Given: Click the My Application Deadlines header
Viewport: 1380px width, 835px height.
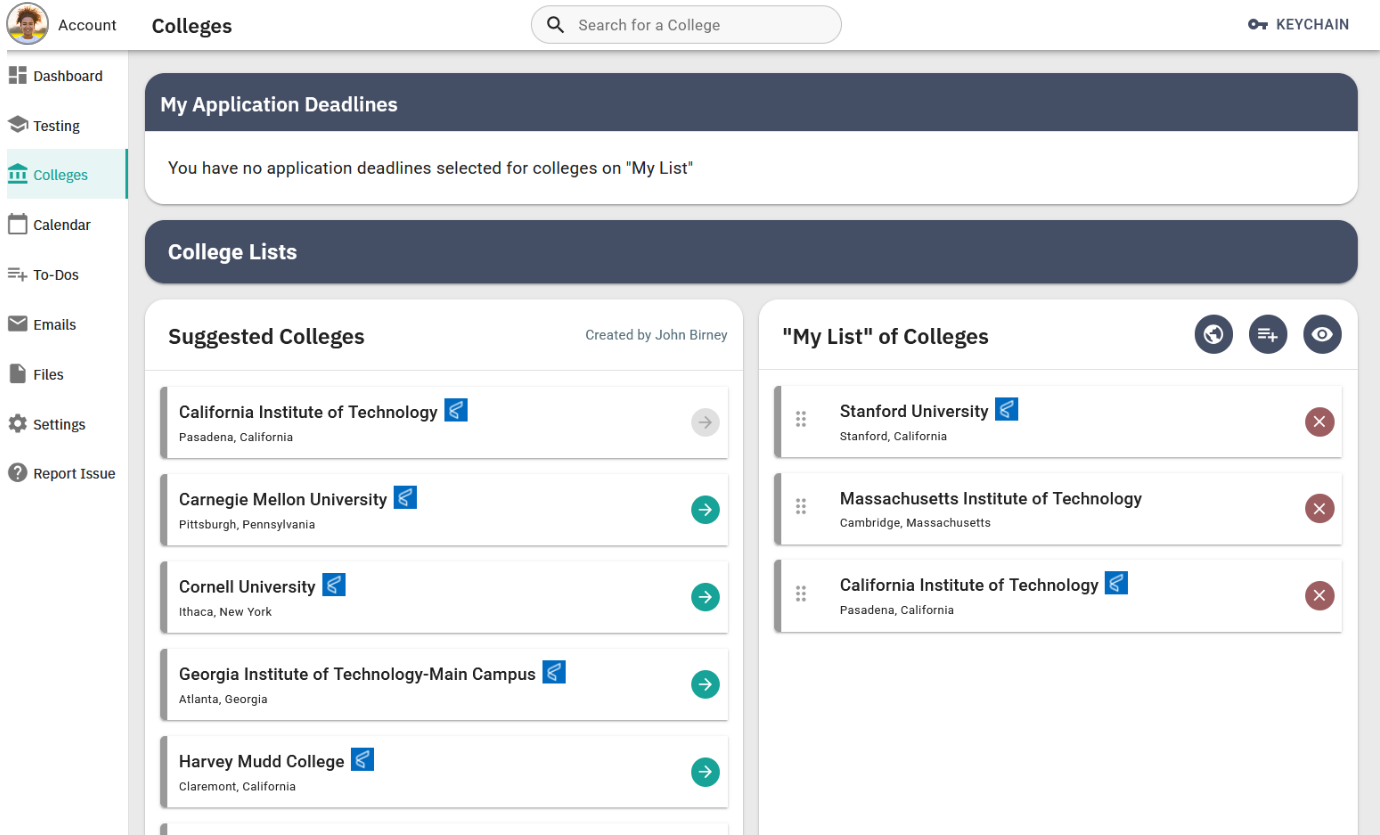Looking at the screenshot, I should (x=751, y=103).
